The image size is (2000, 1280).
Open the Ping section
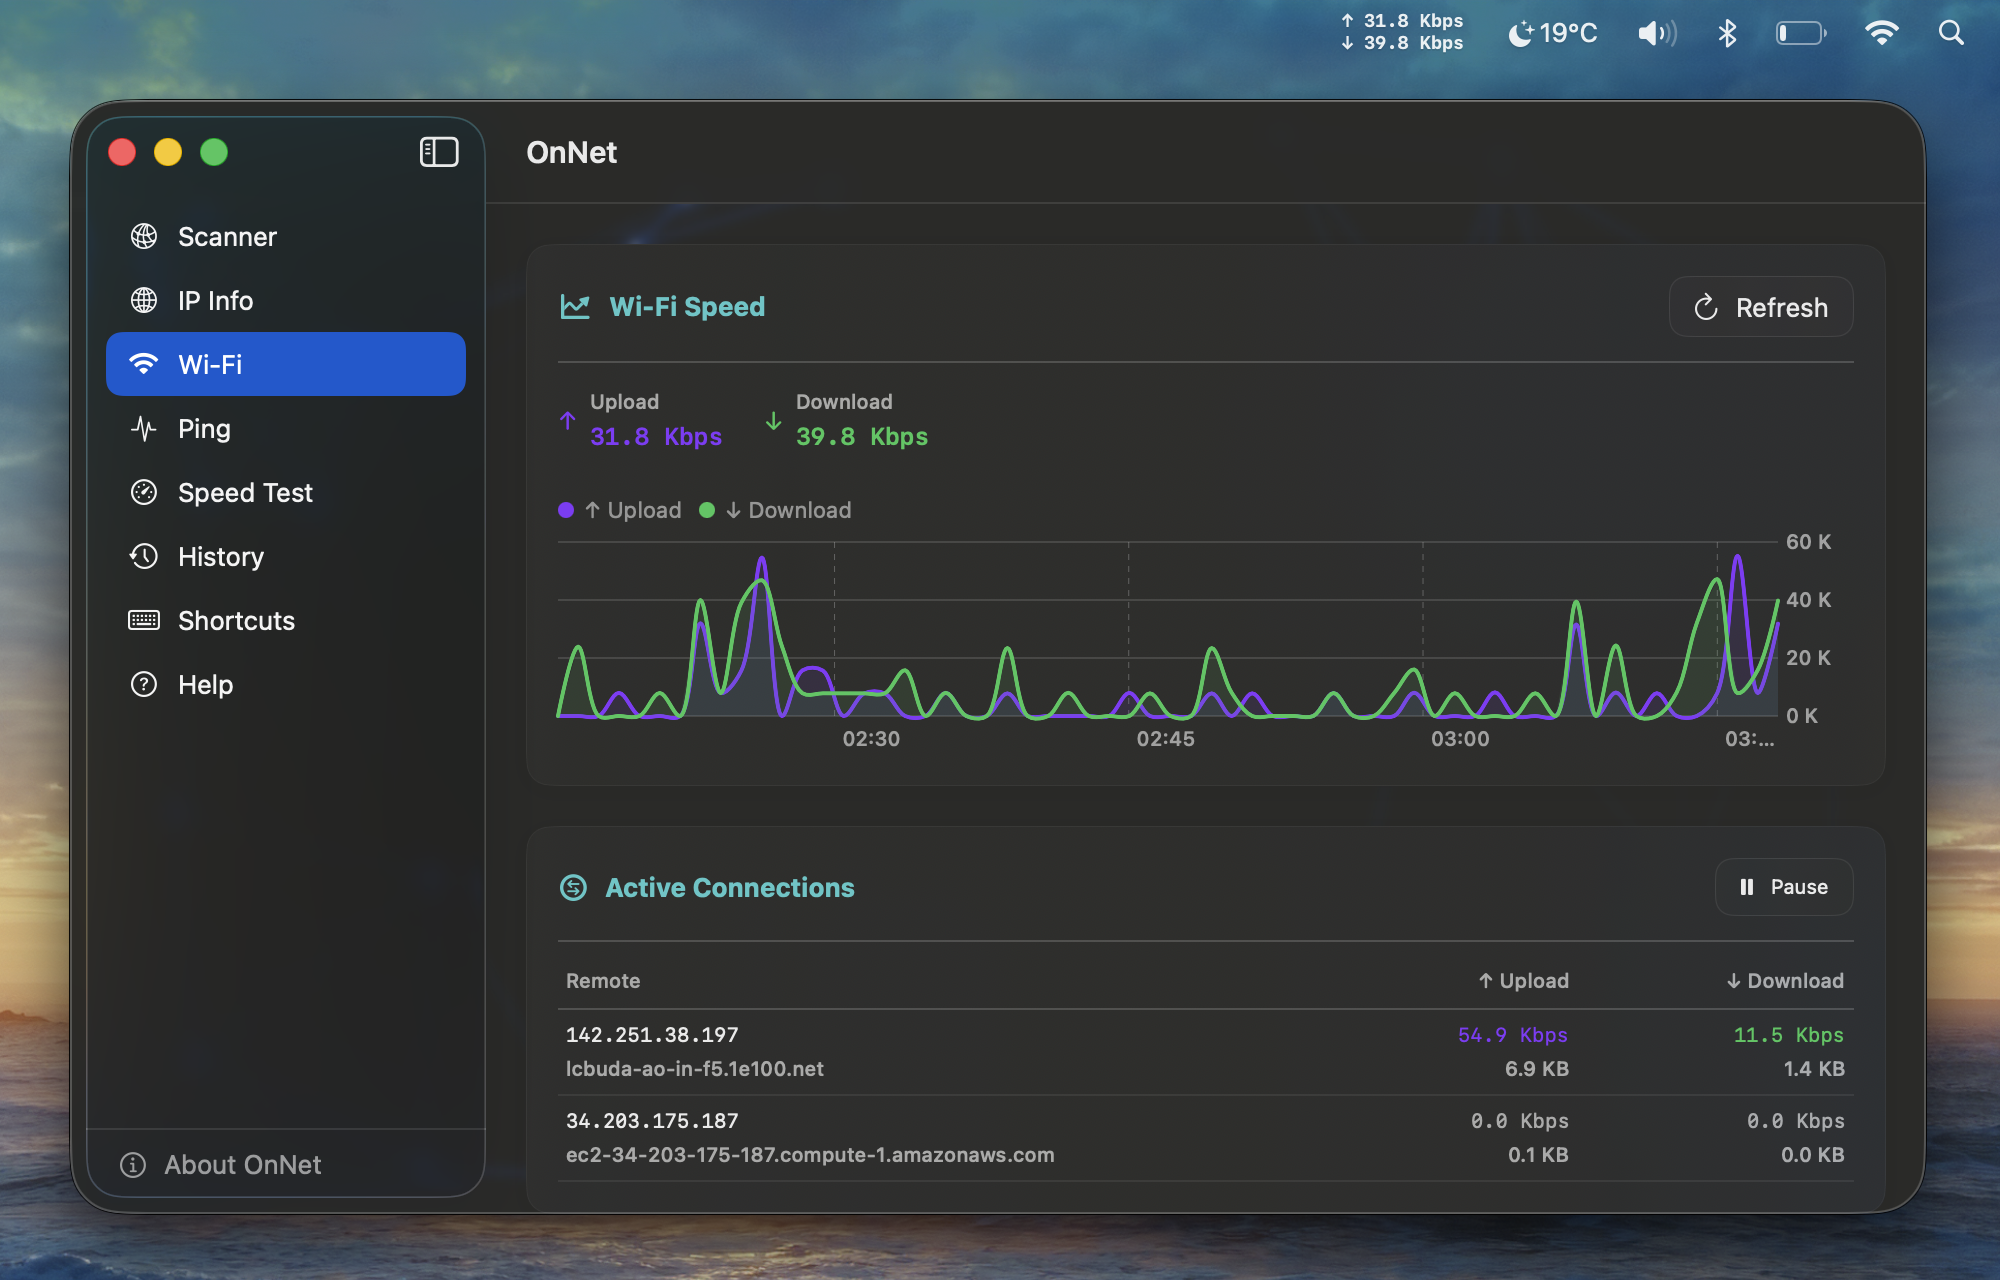pyautogui.click(x=286, y=428)
